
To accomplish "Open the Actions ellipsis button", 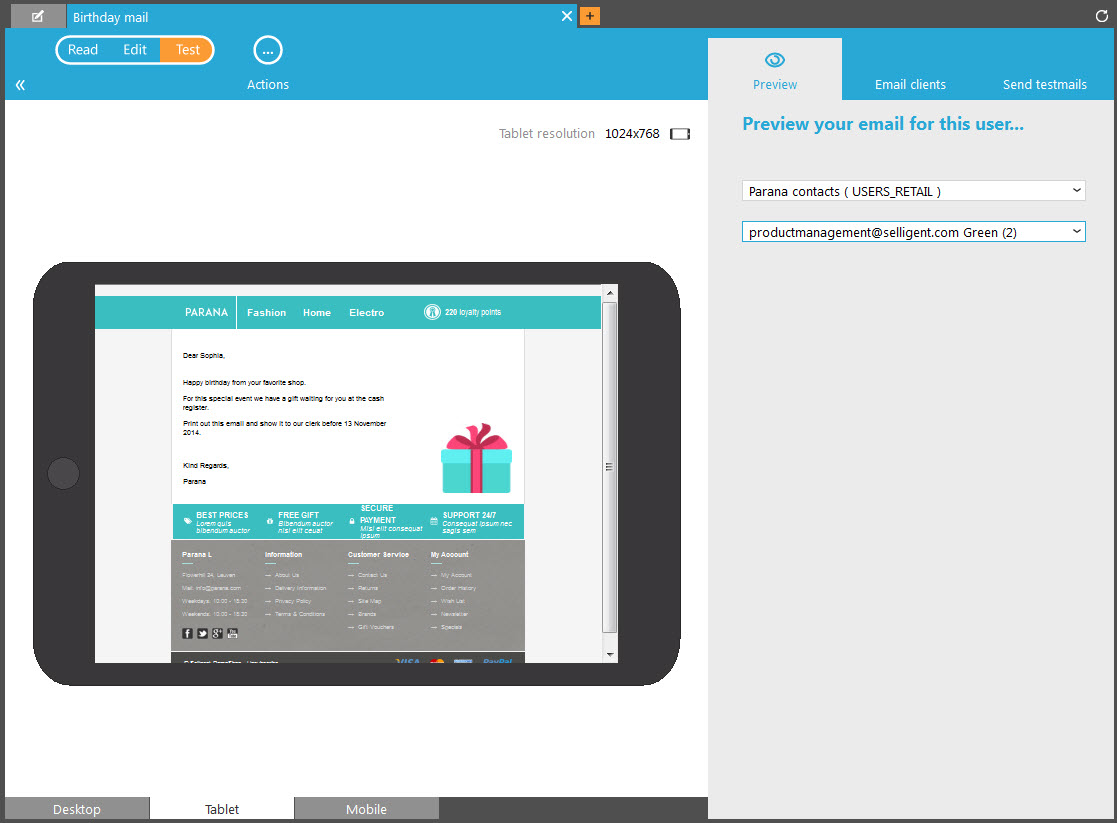I will [268, 50].
